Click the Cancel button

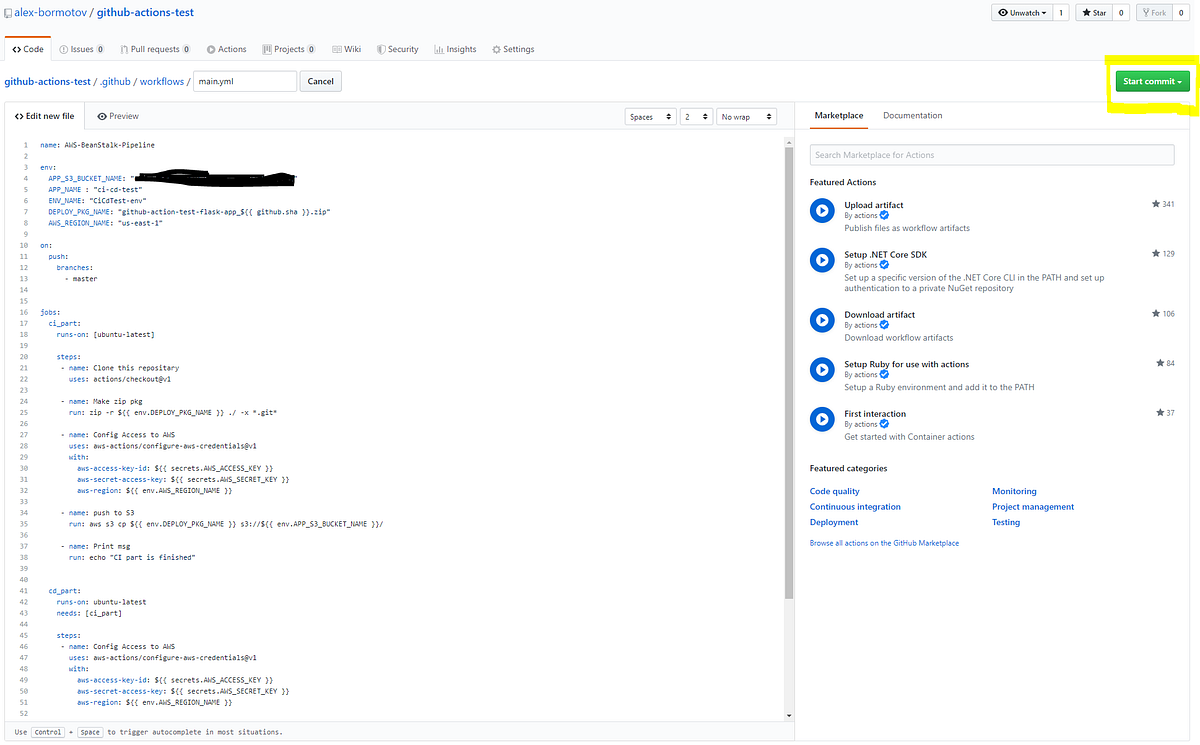pos(320,81)
